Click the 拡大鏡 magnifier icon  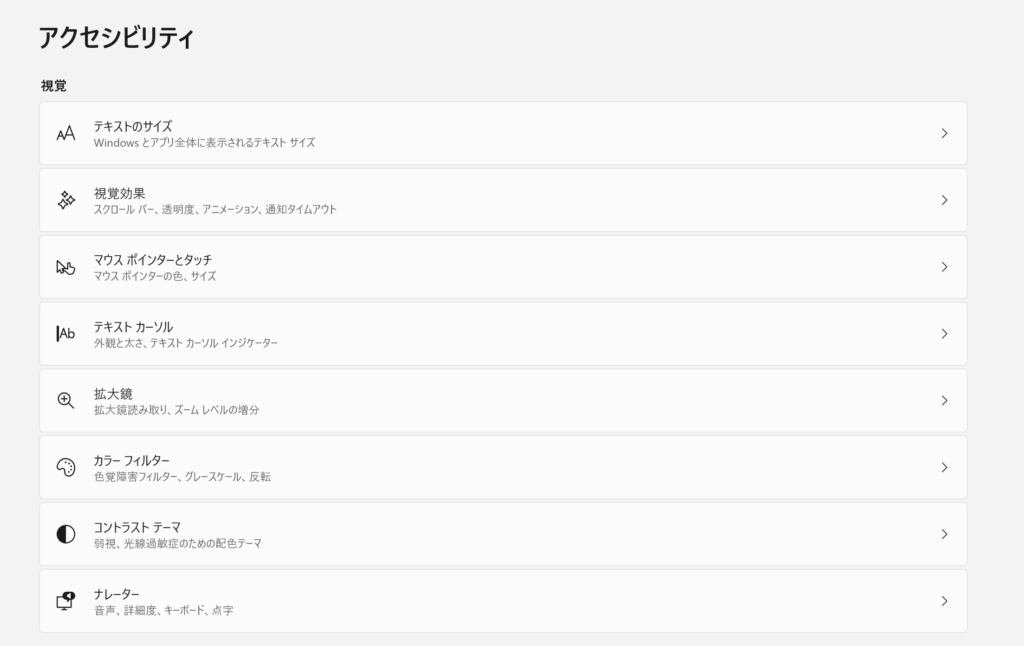66,400
